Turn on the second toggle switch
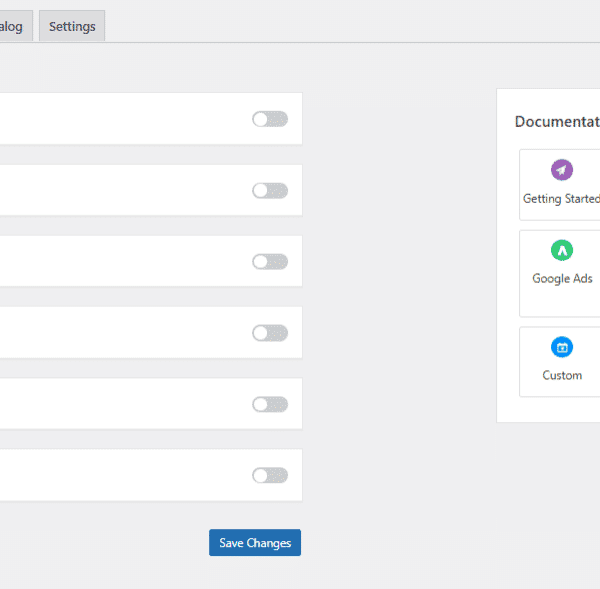 [x=270, y=190]
